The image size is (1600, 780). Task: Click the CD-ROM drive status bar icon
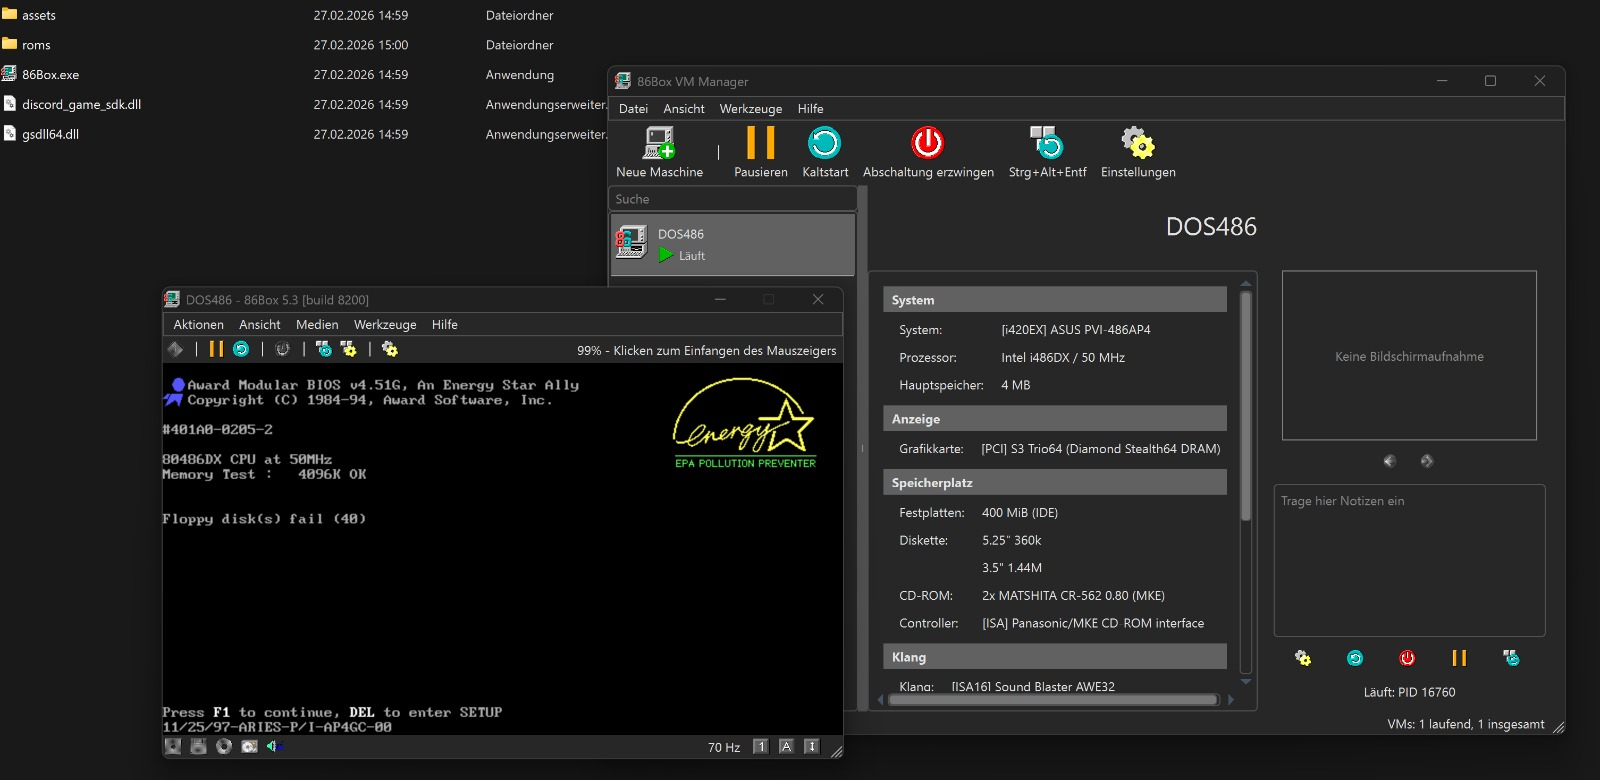click(x=224, y=746)
